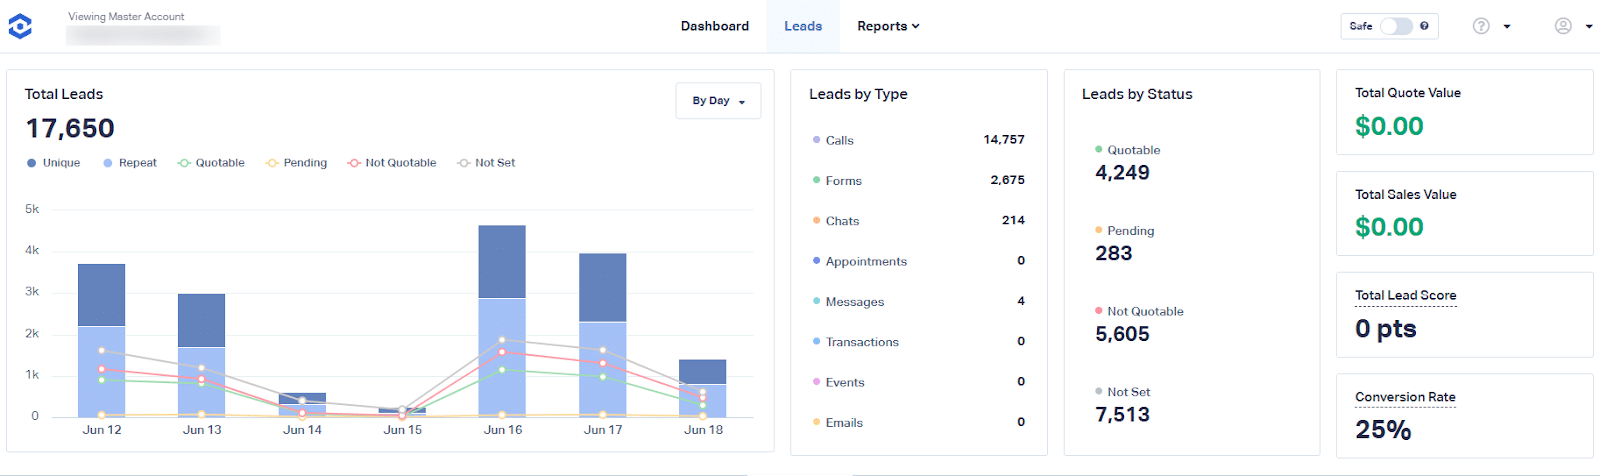
Task: Hide the Not Quotable legend line
Action: coord(392,163)
